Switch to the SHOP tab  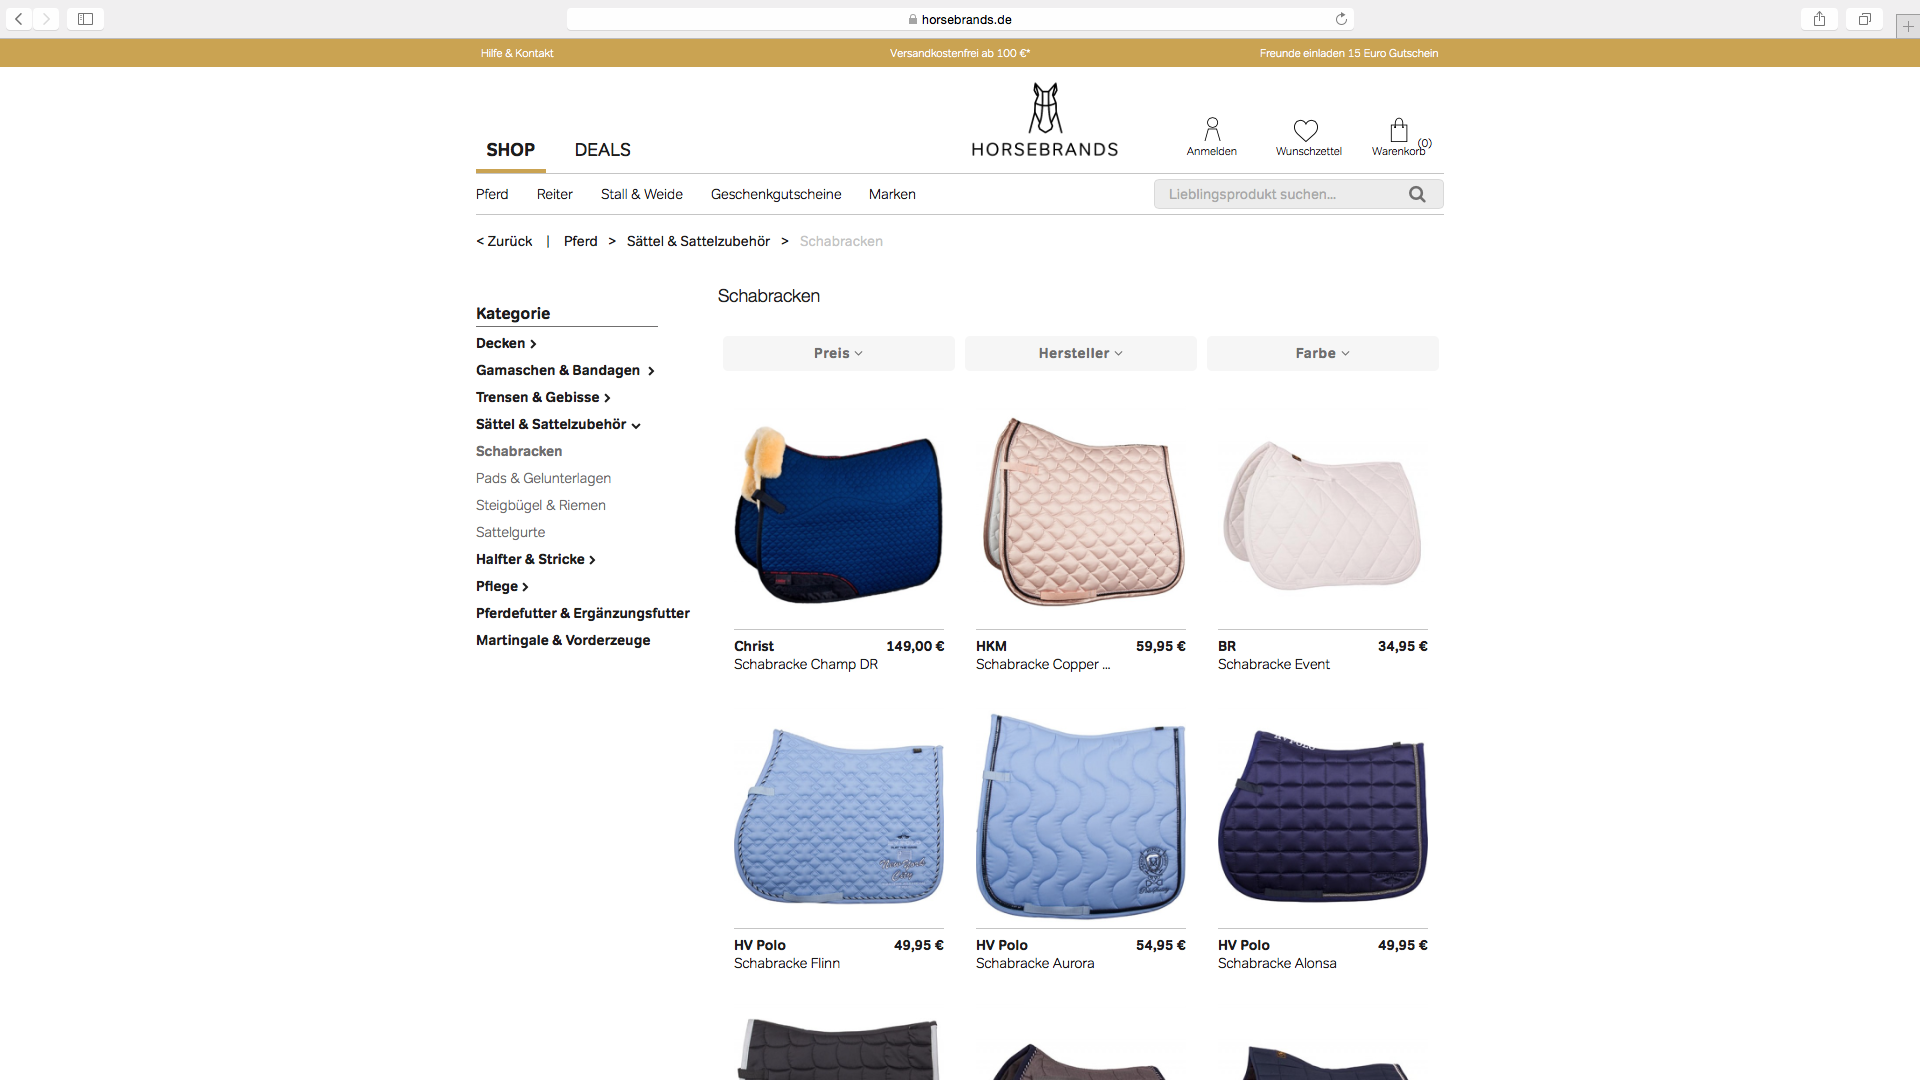point(510,150)
